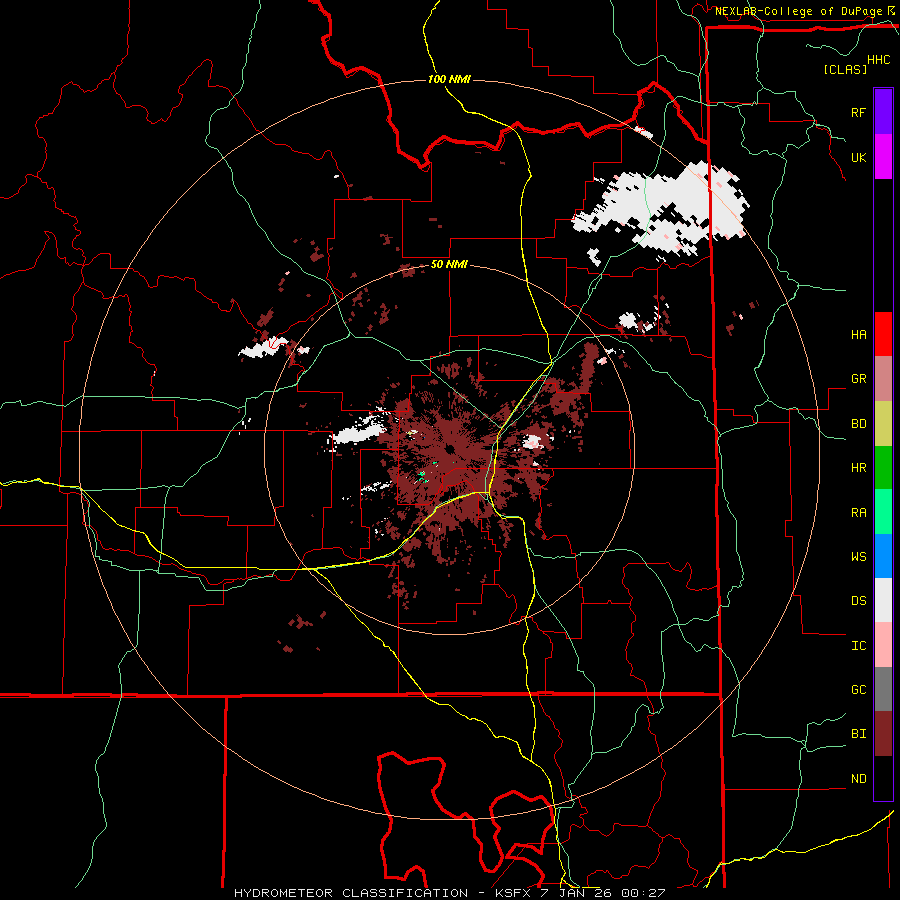Click the 00:27 timestamp

(x=643, y=893)
